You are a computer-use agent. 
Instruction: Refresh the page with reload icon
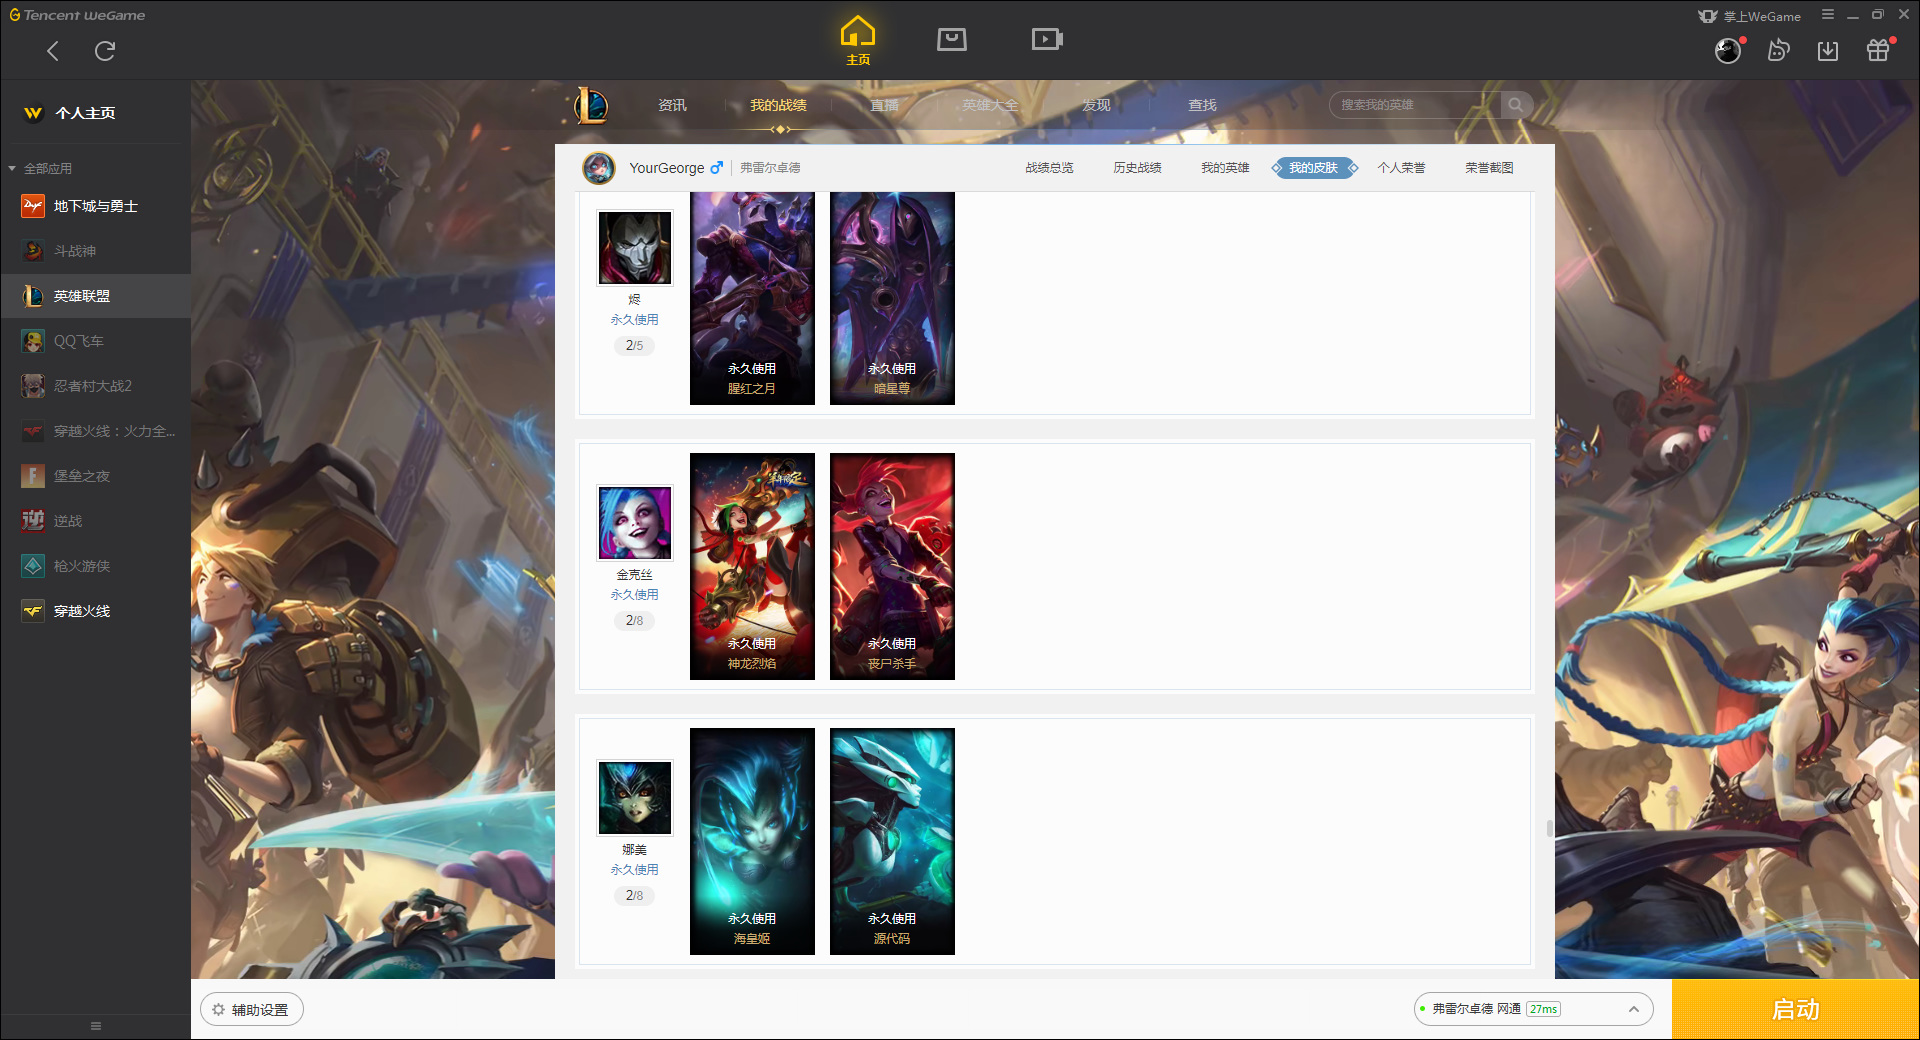pyautogui.click(x=105, y=51)
